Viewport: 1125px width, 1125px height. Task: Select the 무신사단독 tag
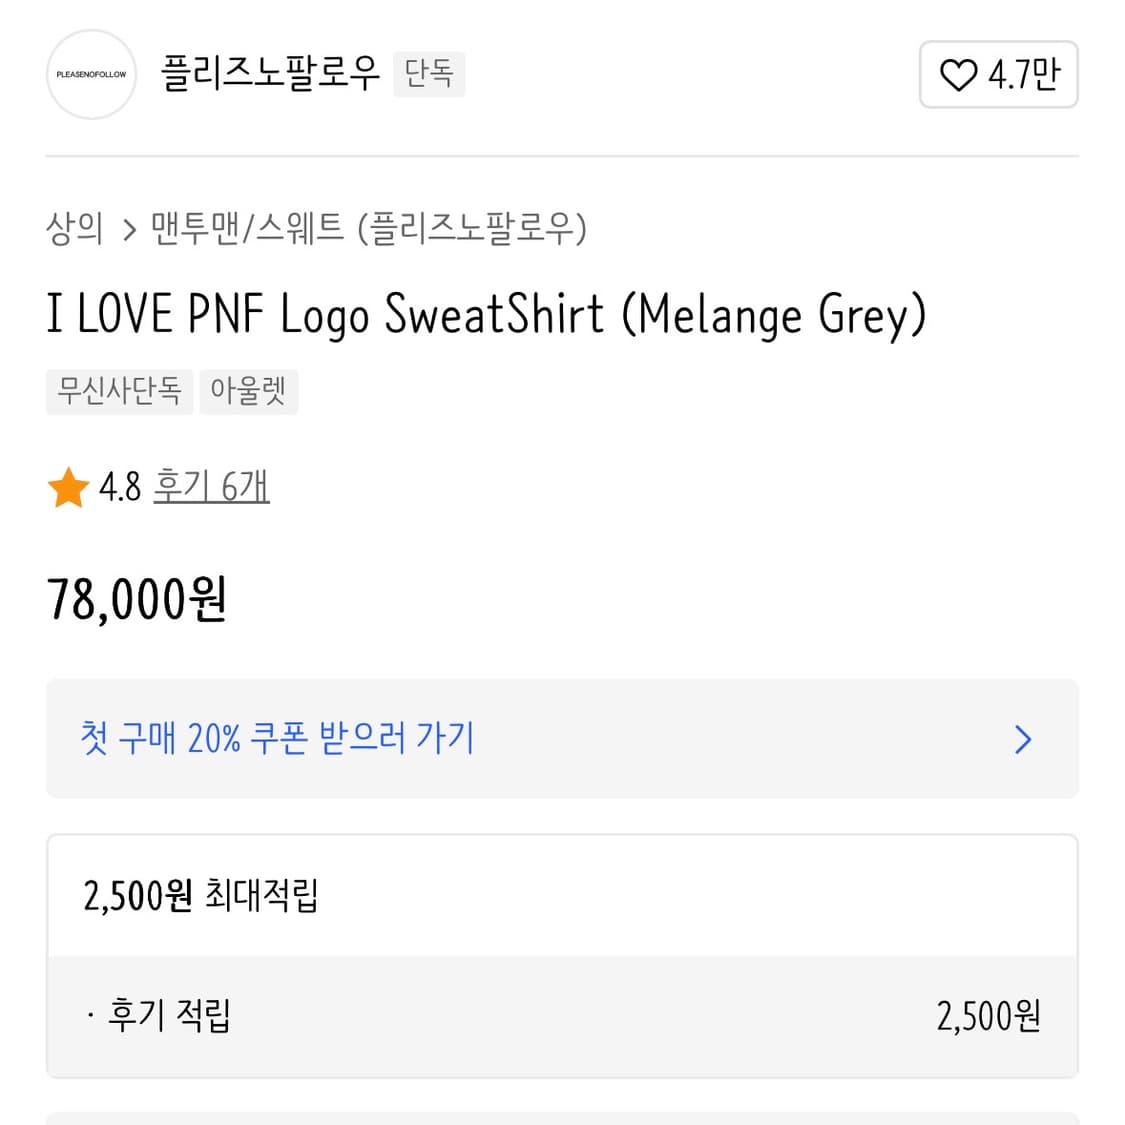click(119, 390)
